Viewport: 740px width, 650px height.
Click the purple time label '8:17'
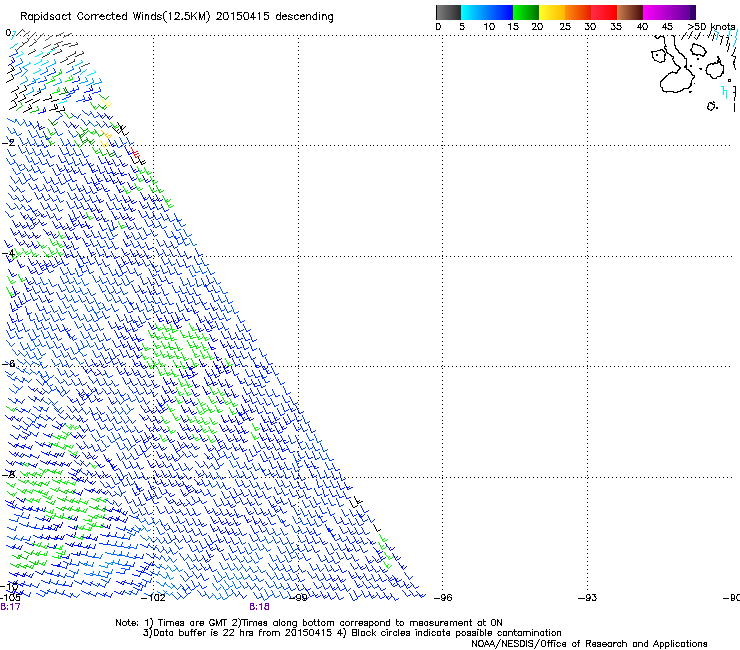click(x=10, y=607)
